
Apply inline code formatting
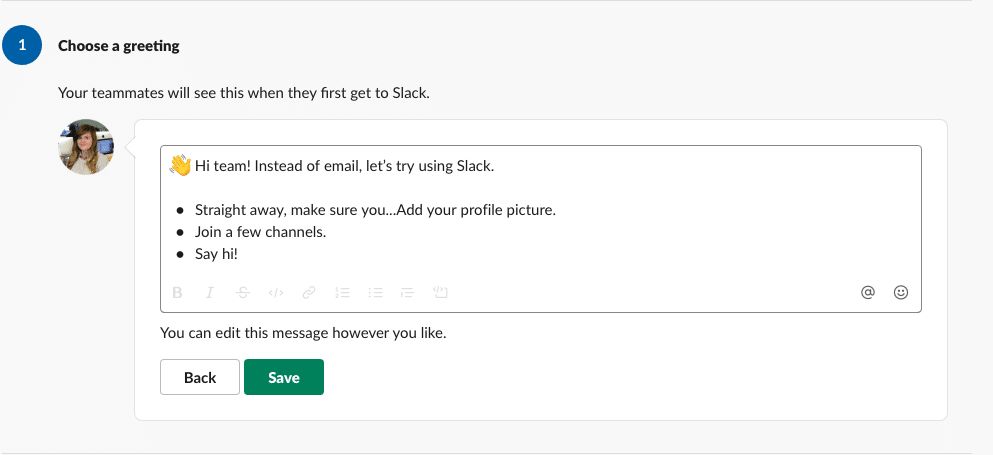click(x=276, y=292)
